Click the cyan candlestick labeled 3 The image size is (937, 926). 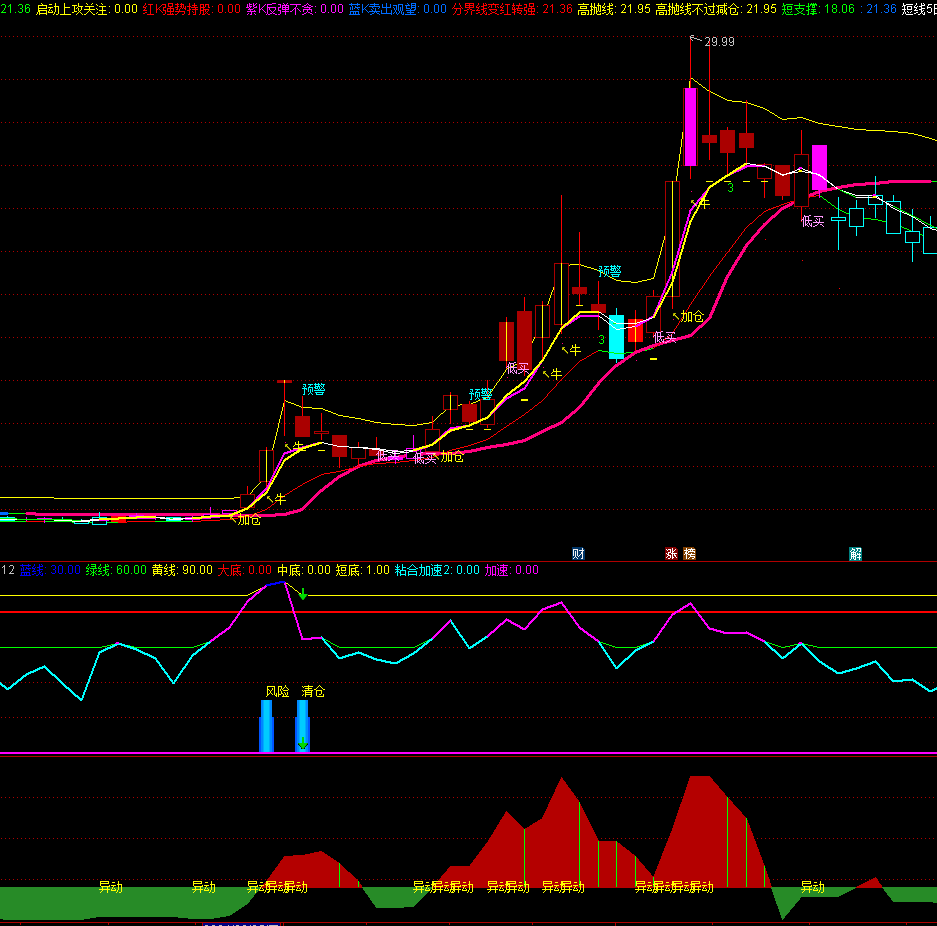point(616,337)
